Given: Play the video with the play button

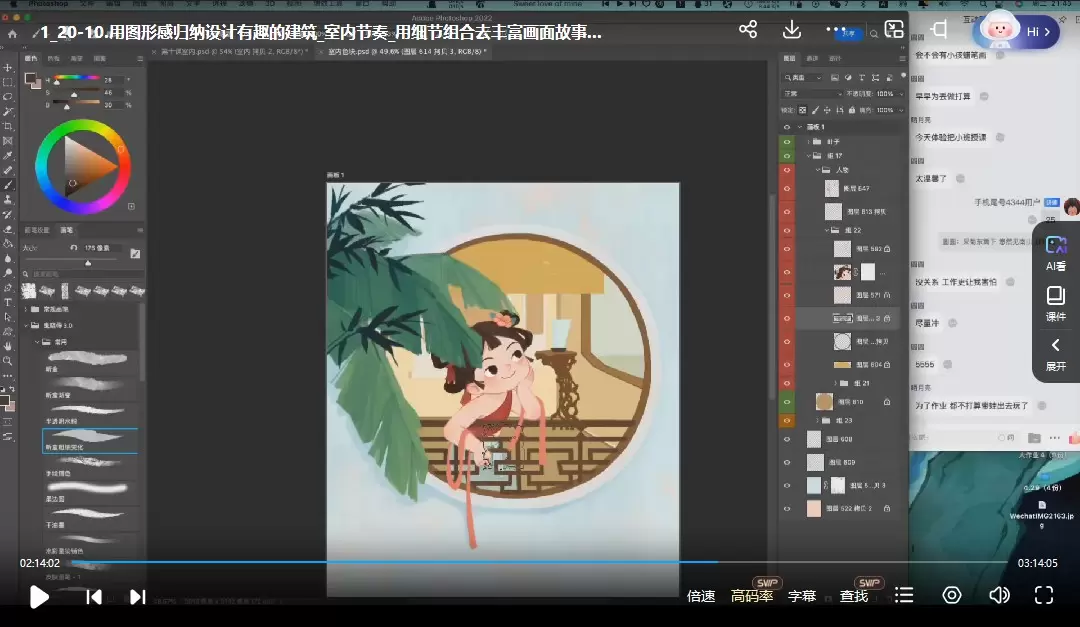Looking at the screenshot, I should pos(39,597).
